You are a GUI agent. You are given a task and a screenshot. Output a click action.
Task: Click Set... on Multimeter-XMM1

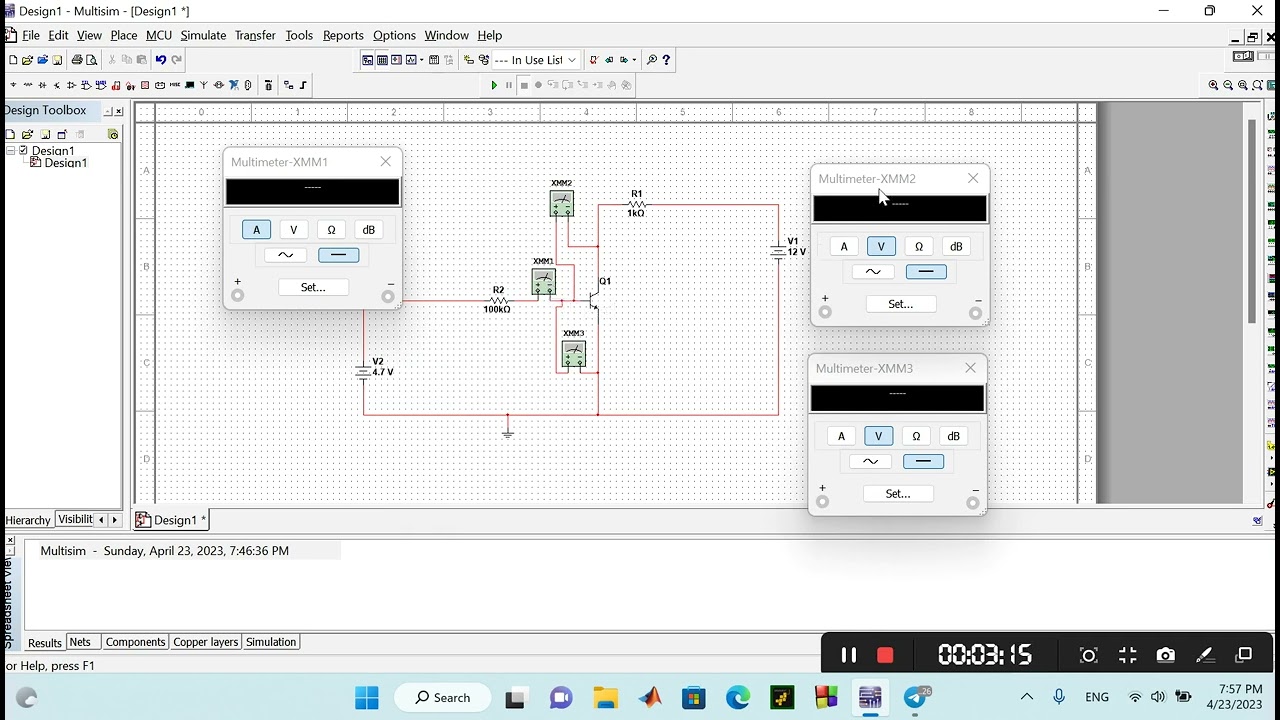313,287
